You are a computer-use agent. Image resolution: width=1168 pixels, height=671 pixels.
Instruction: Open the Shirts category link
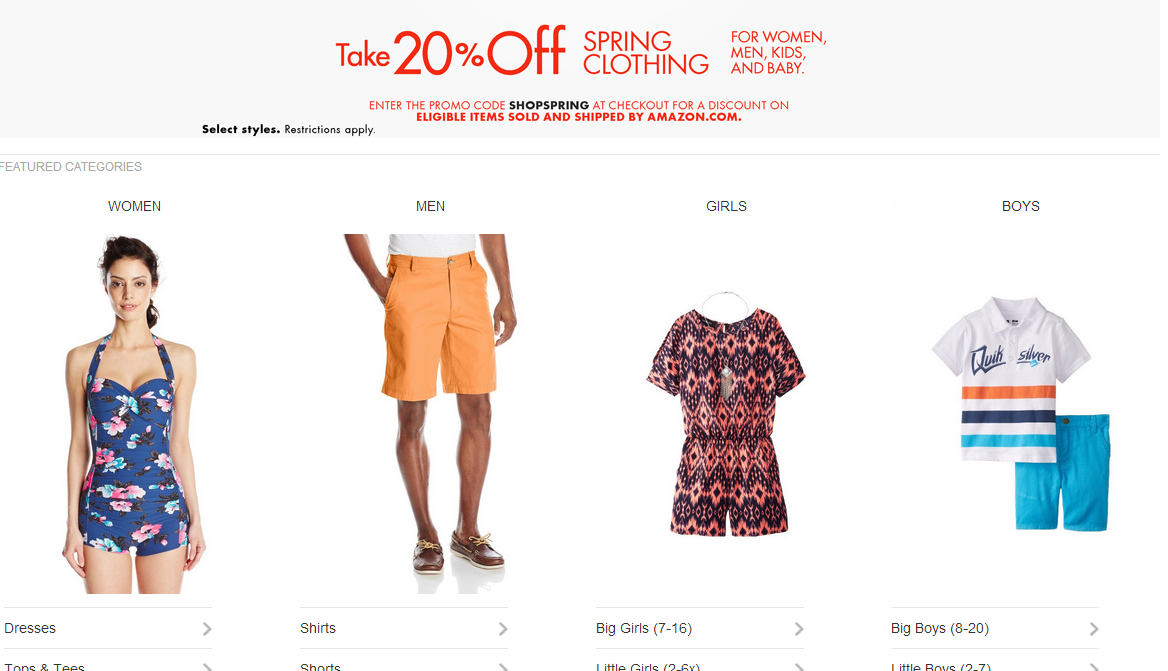coord(318,629)
